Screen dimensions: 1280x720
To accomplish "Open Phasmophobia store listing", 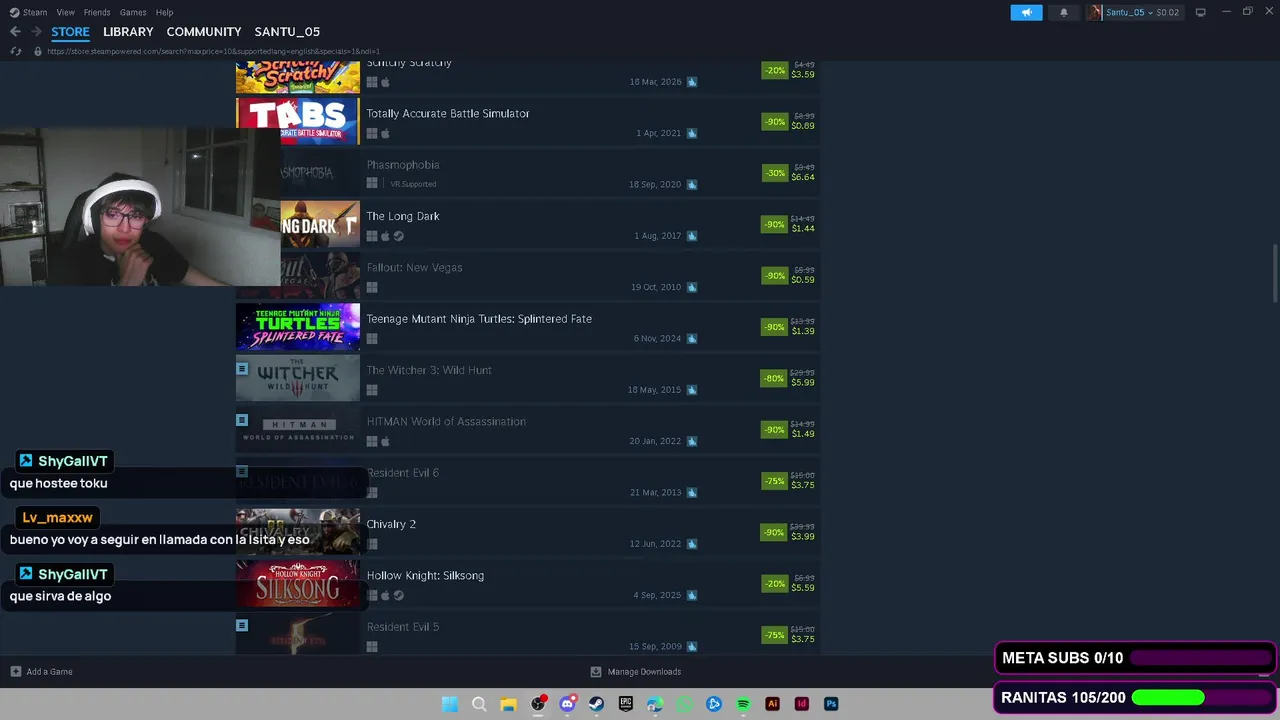I will pos(403,165).
